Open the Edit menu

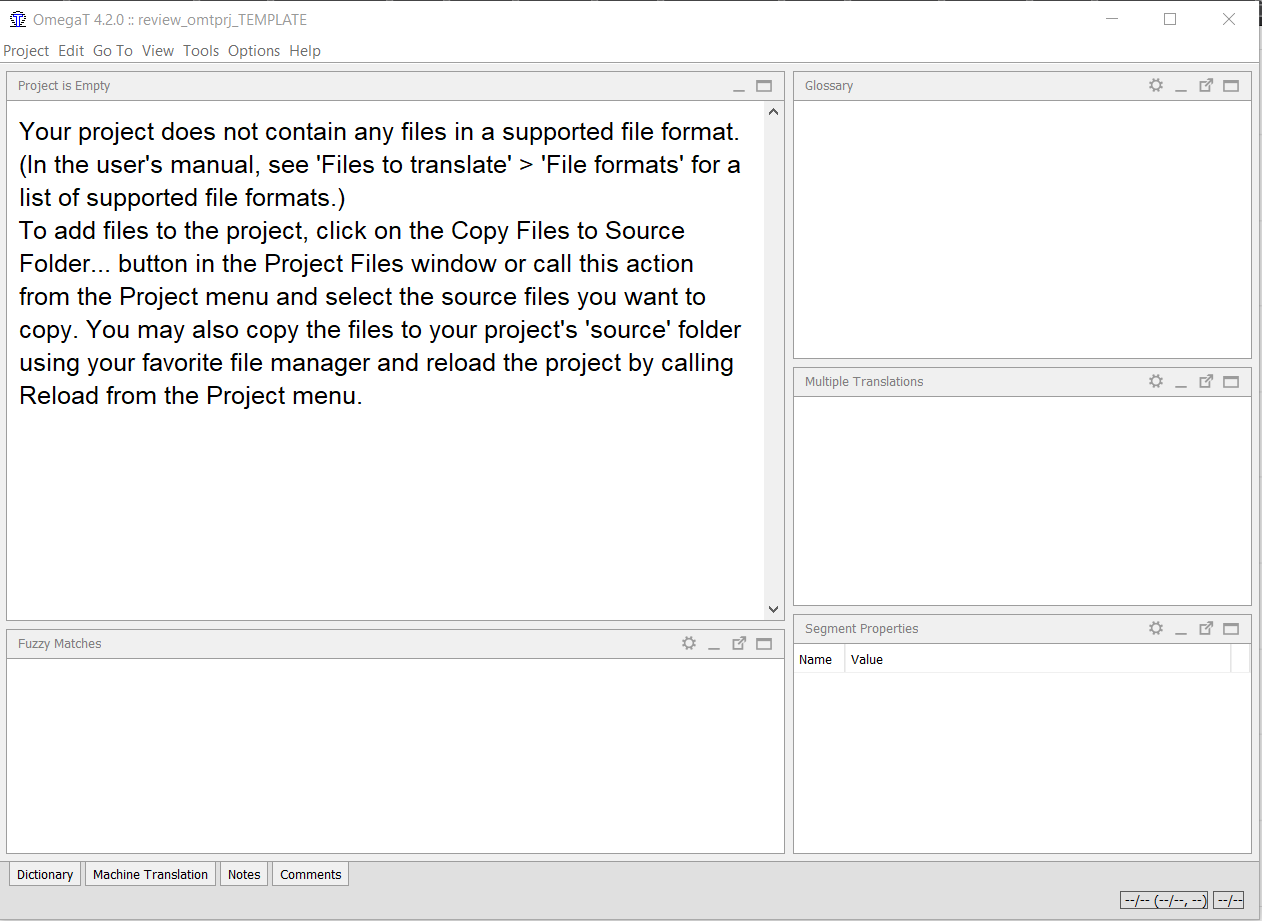(x=71, y=51)
